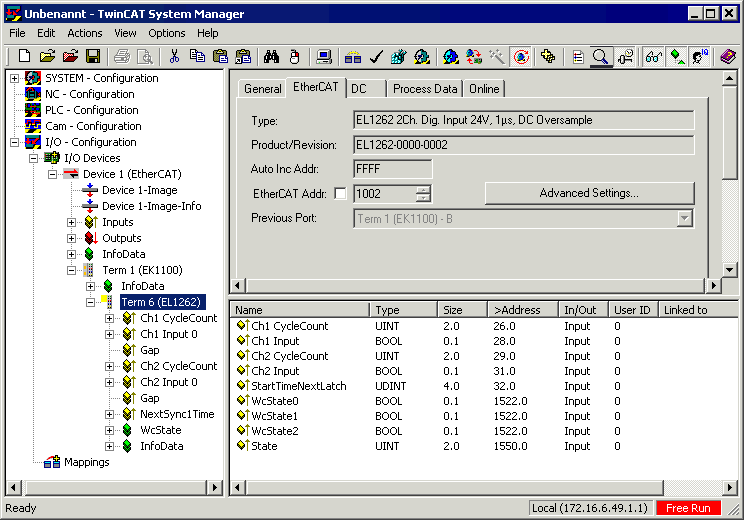Open the Options menu

click(167, 33)
